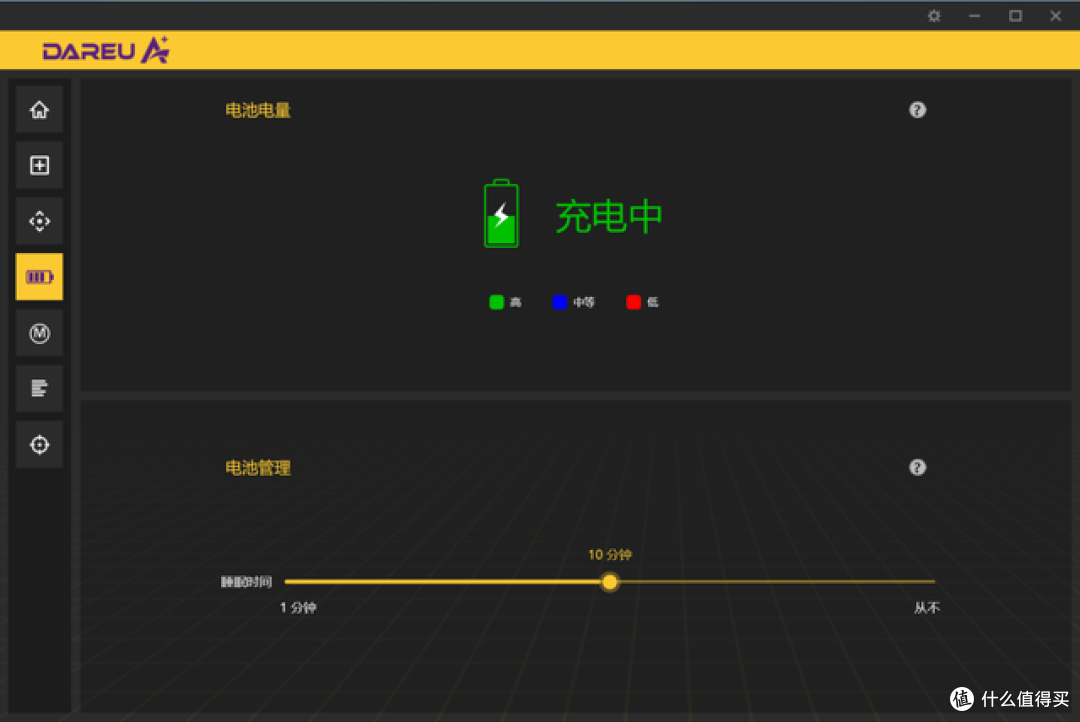Click the DAREU logo
Viewport: 1080px width, 722px height.
[x=105, y=50]
